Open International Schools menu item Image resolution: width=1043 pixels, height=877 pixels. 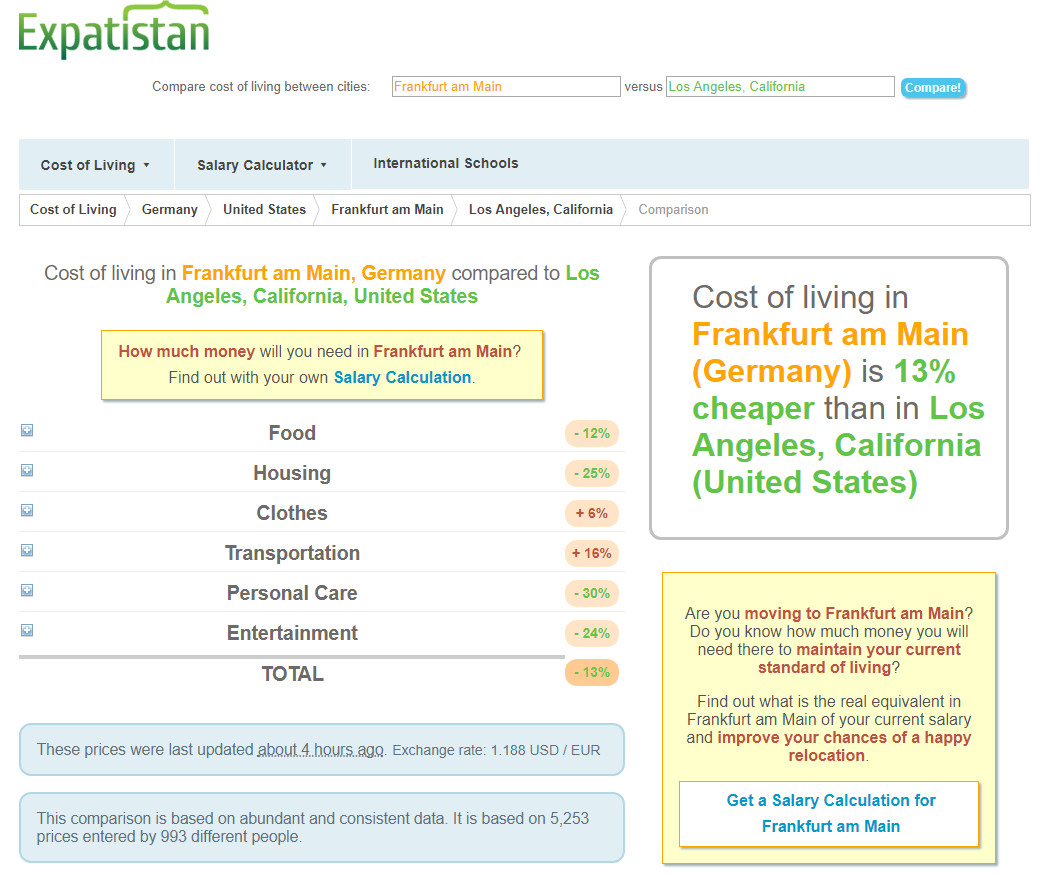coord(446,163)
